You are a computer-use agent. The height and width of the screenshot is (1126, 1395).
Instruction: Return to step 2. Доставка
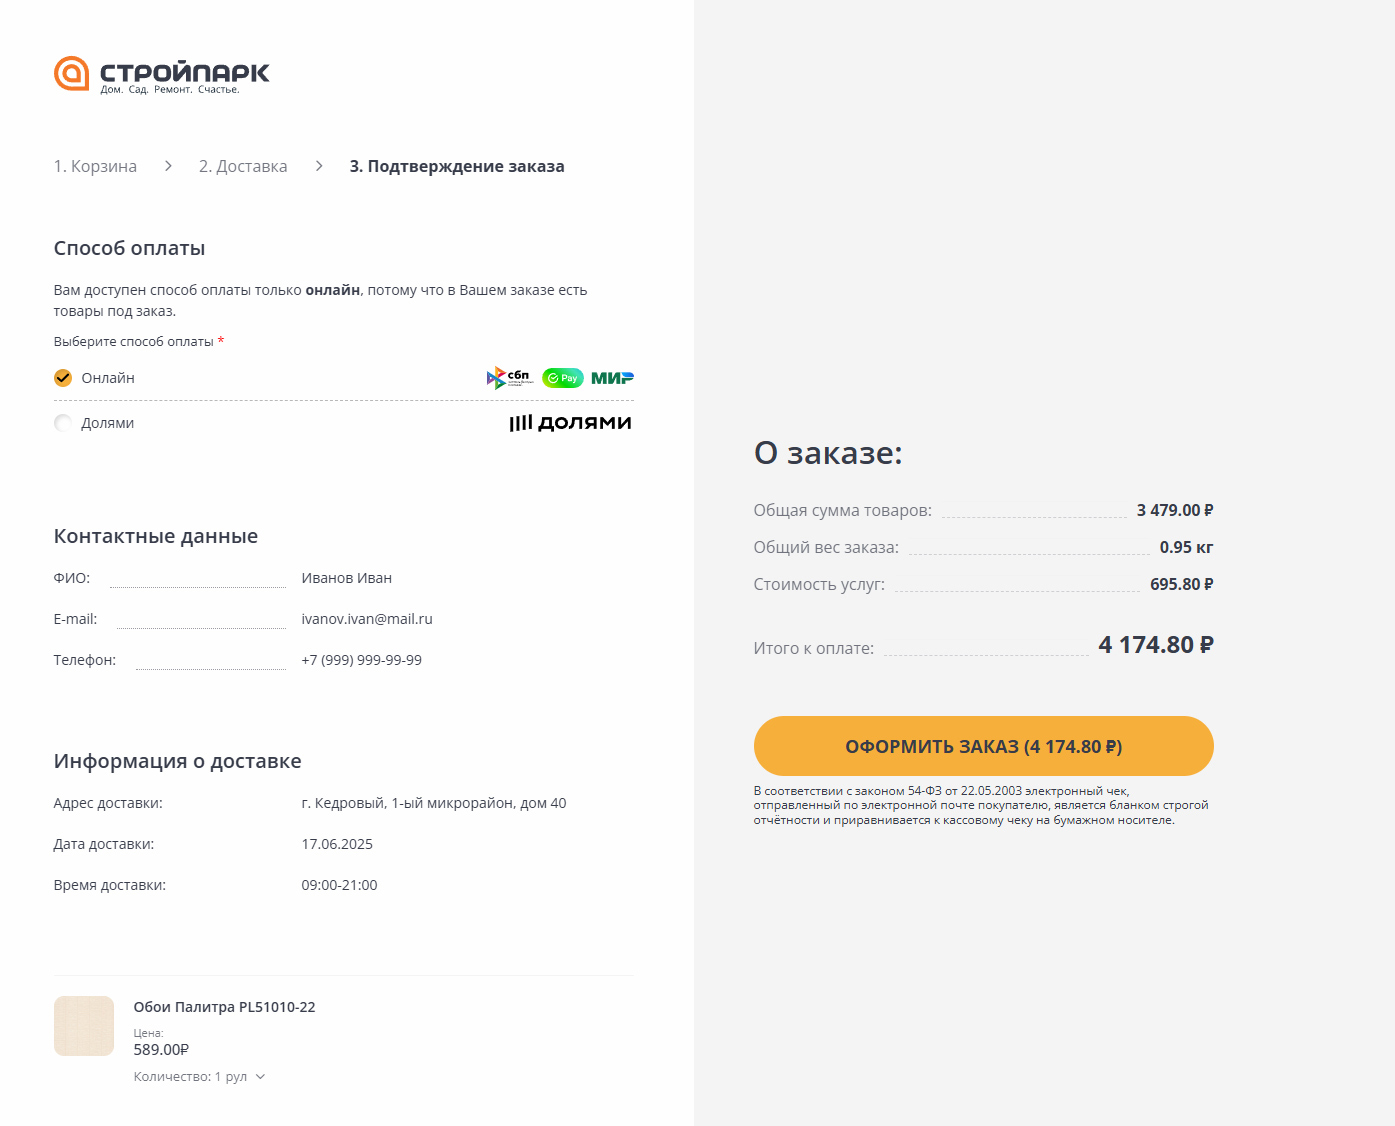point(243,166)
